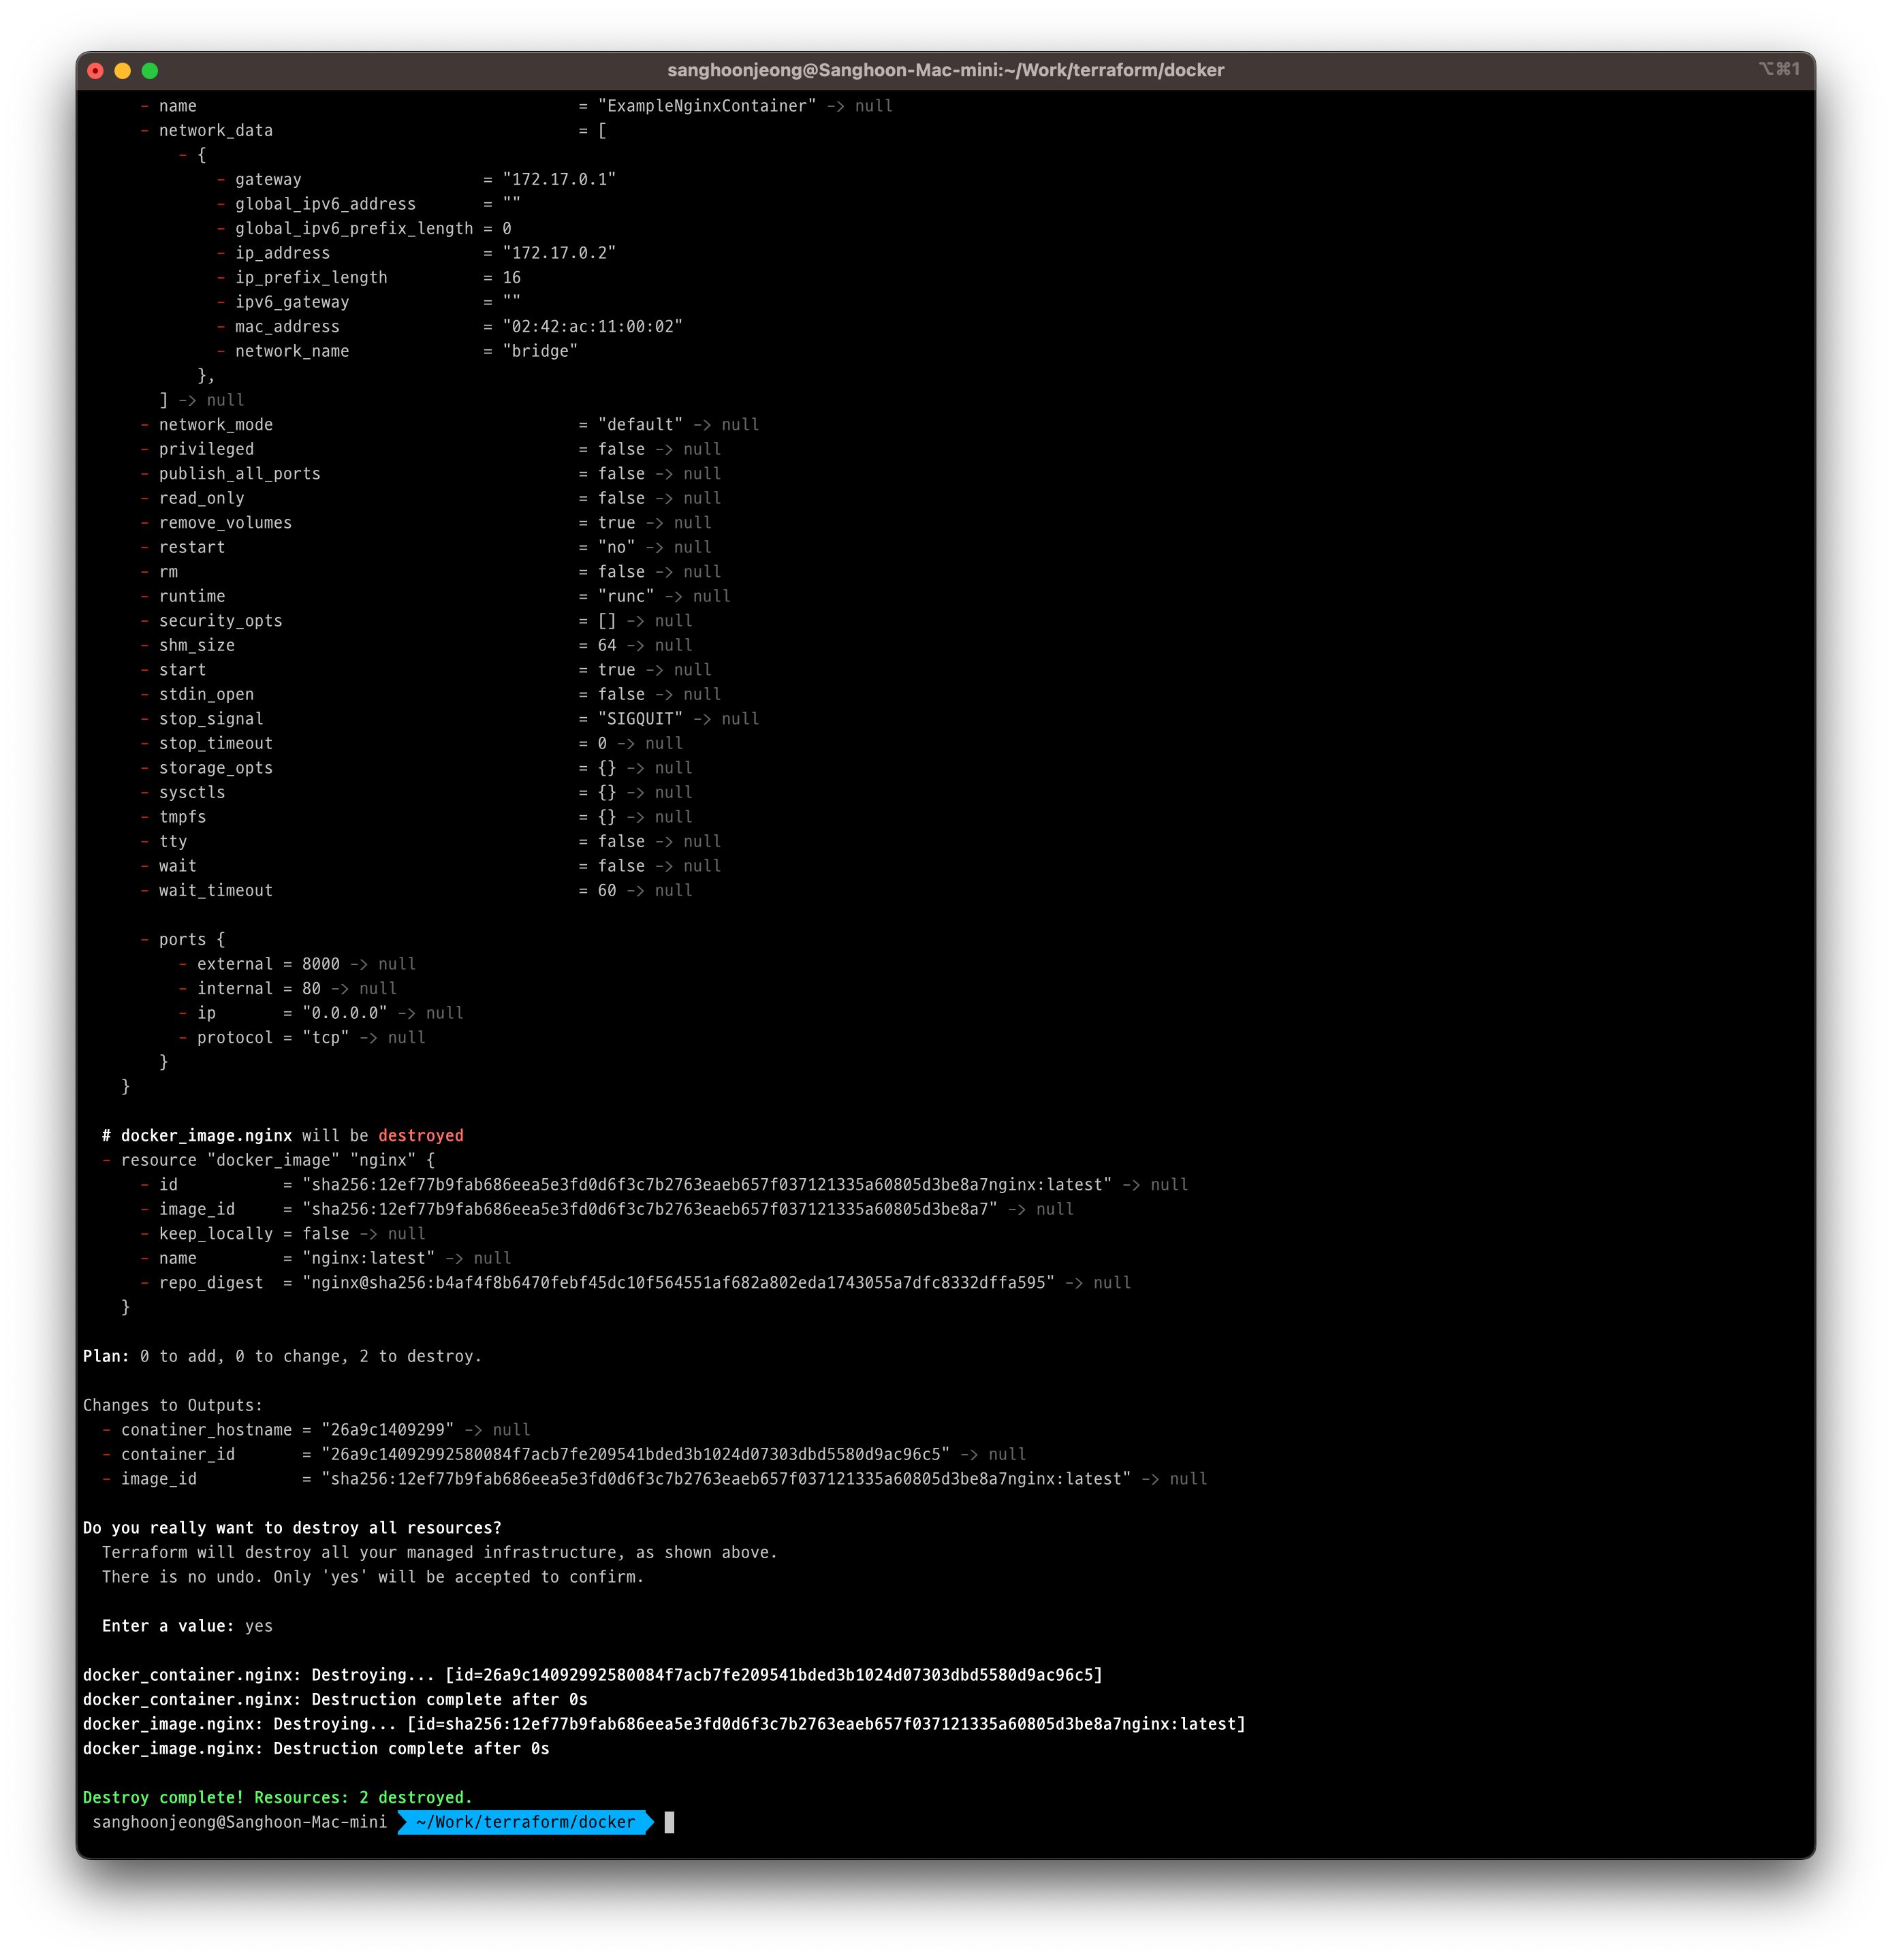Click the resource "docker_image" "nginx" line
This screenshot has height=1960, width=1892.
[x=277, y=1160]
